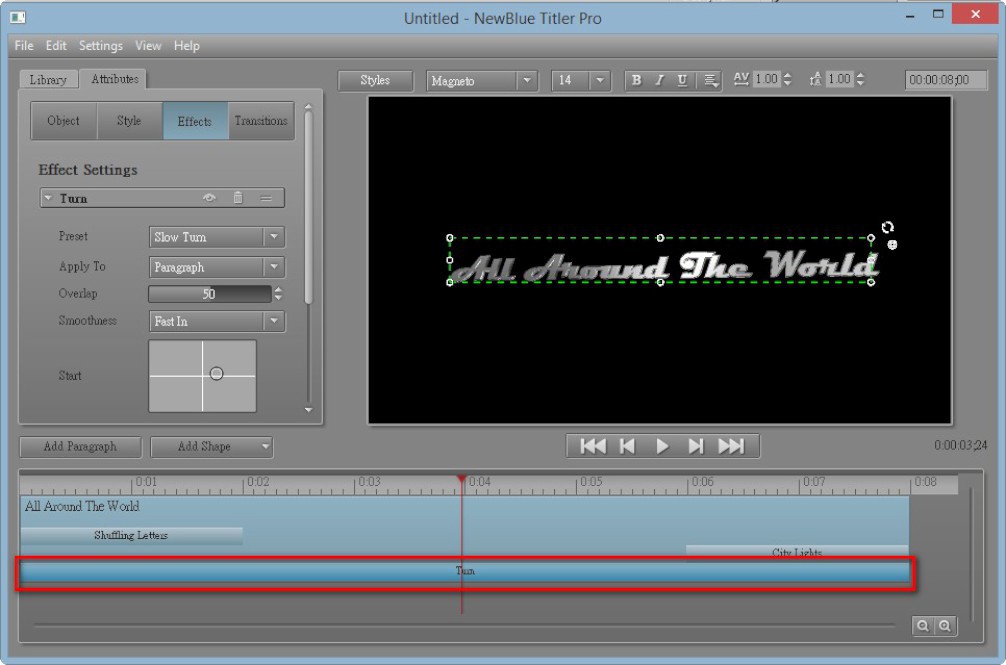1006x665 pixels.
Task: Click the Styles button
Action: (375, 80)
